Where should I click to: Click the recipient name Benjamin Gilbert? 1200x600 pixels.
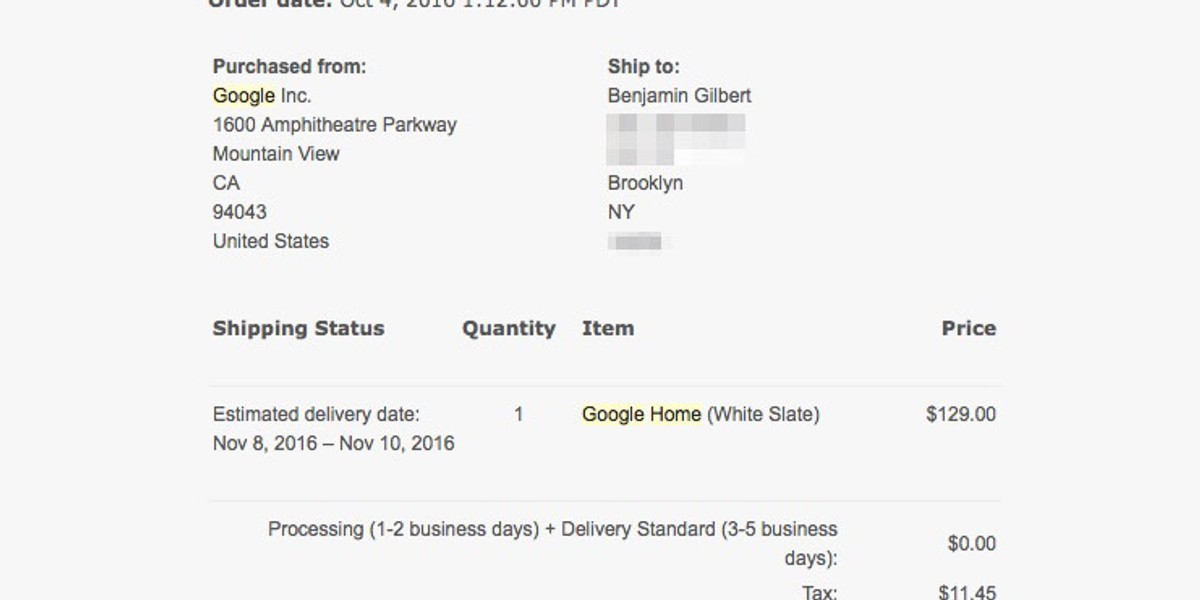pos(679,96)
